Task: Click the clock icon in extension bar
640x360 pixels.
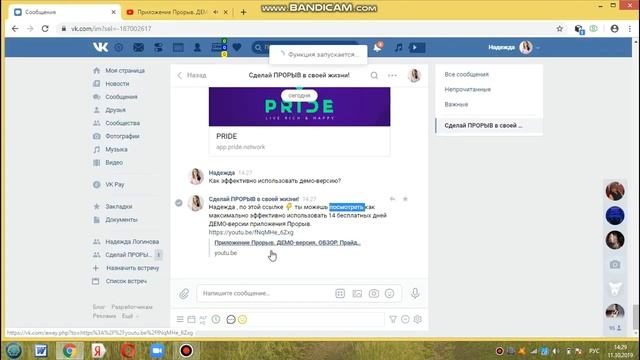Action: [216, 319]
